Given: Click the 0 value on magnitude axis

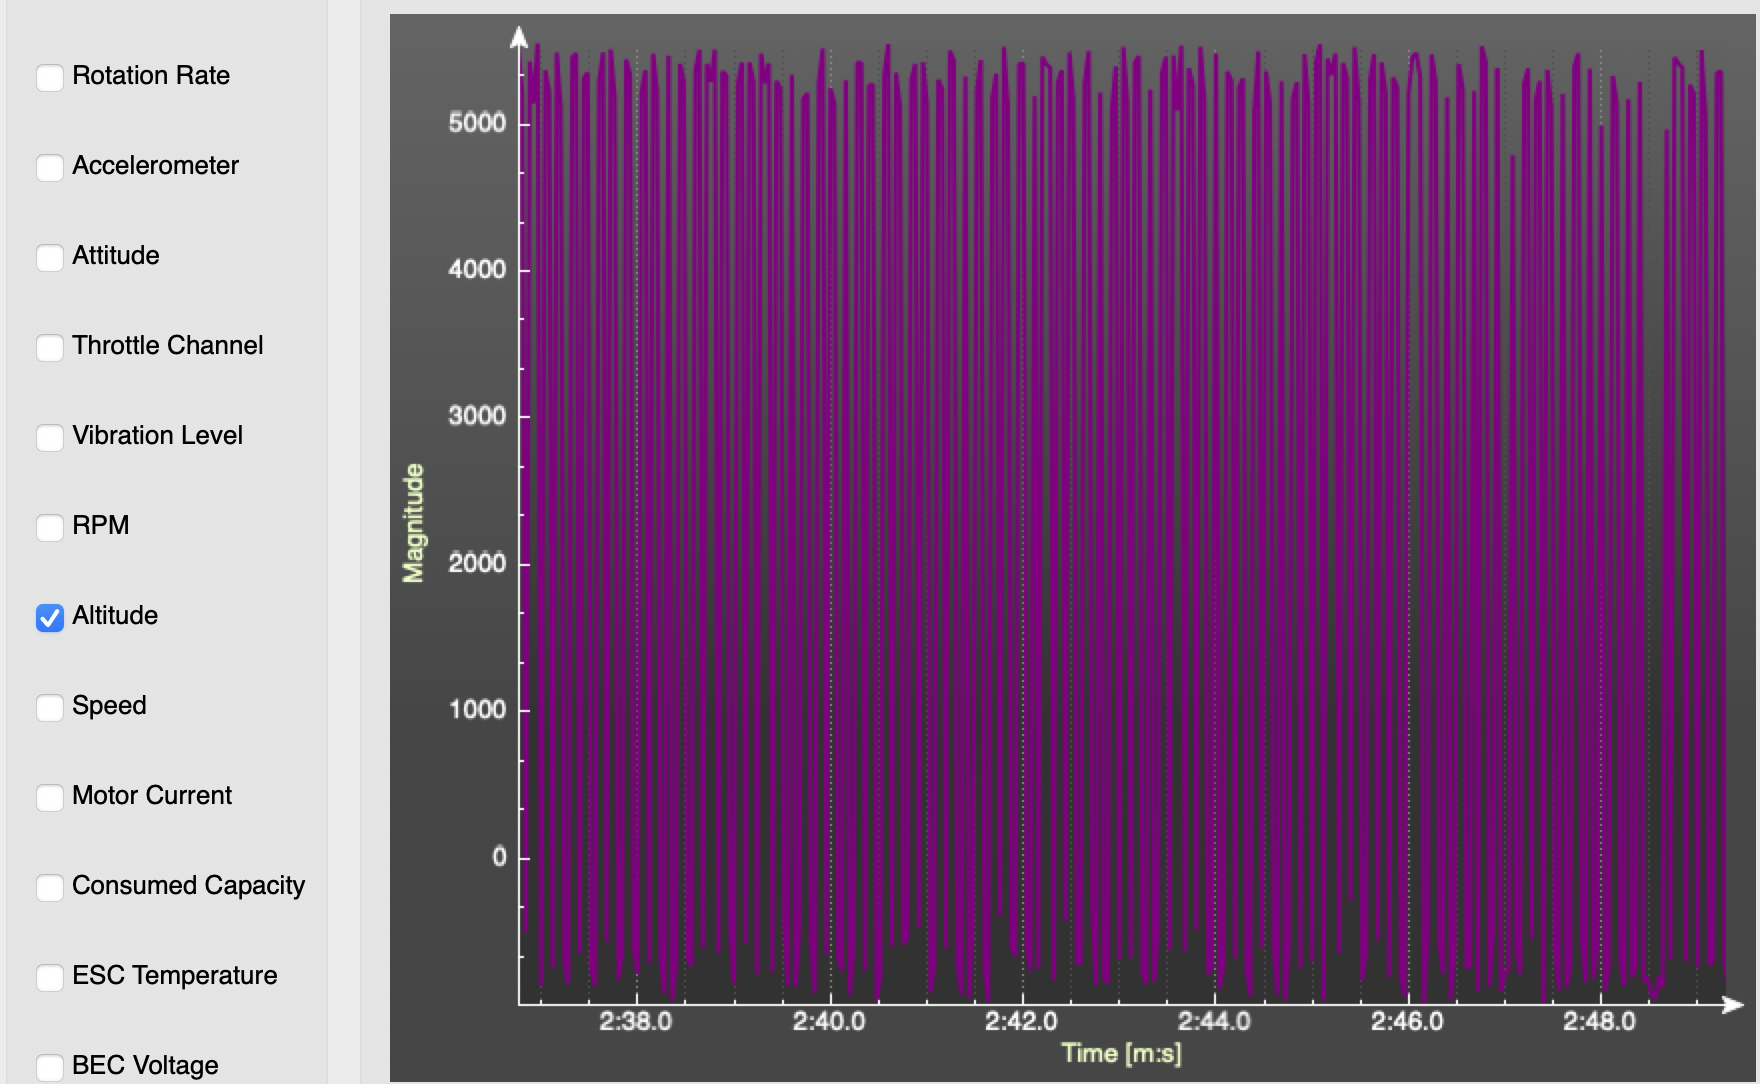Looking at the screenshot, I should tap(499, 857).
